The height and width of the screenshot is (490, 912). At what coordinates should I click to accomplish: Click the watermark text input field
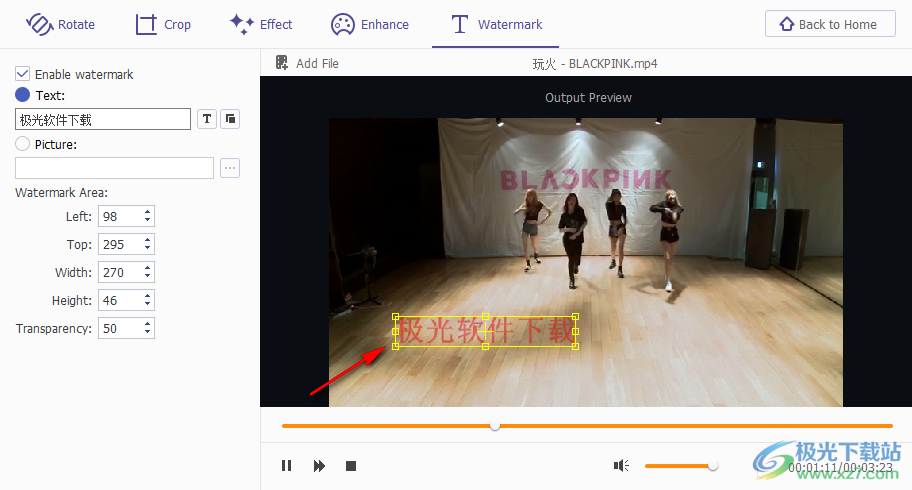[103, 119]
